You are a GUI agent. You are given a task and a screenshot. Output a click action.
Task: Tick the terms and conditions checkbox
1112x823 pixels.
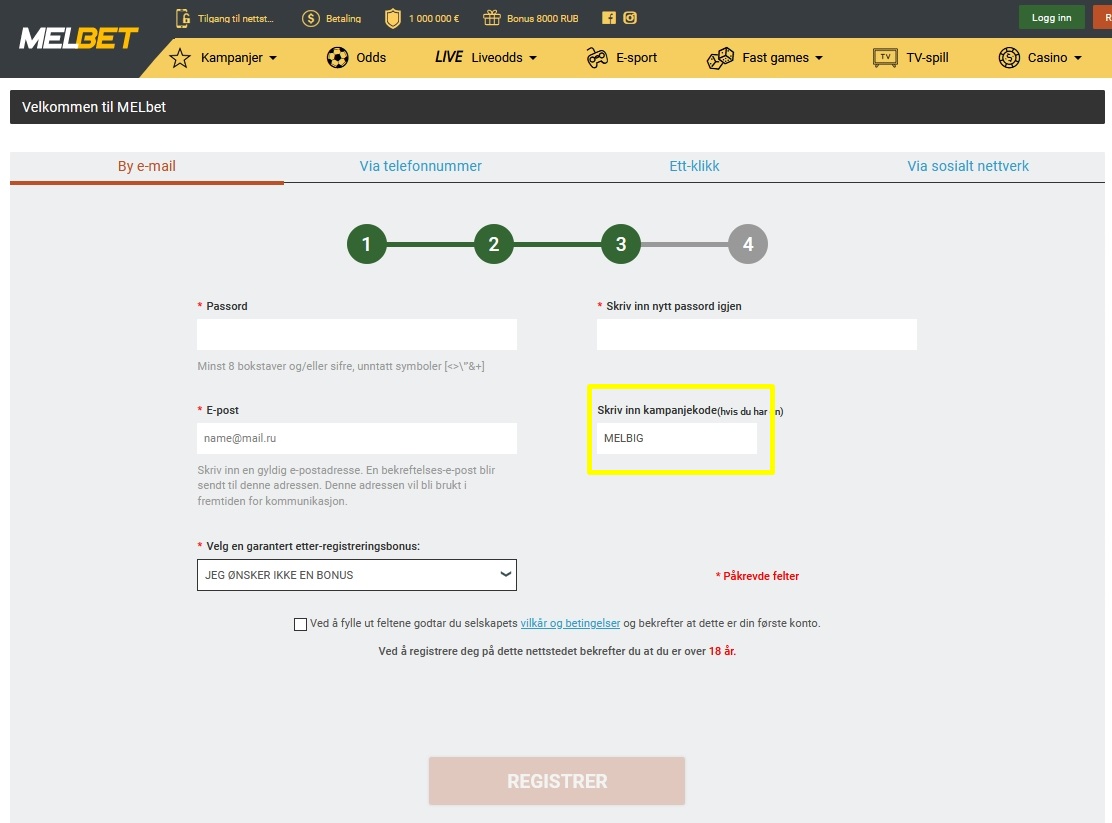(x=301, y=624)
